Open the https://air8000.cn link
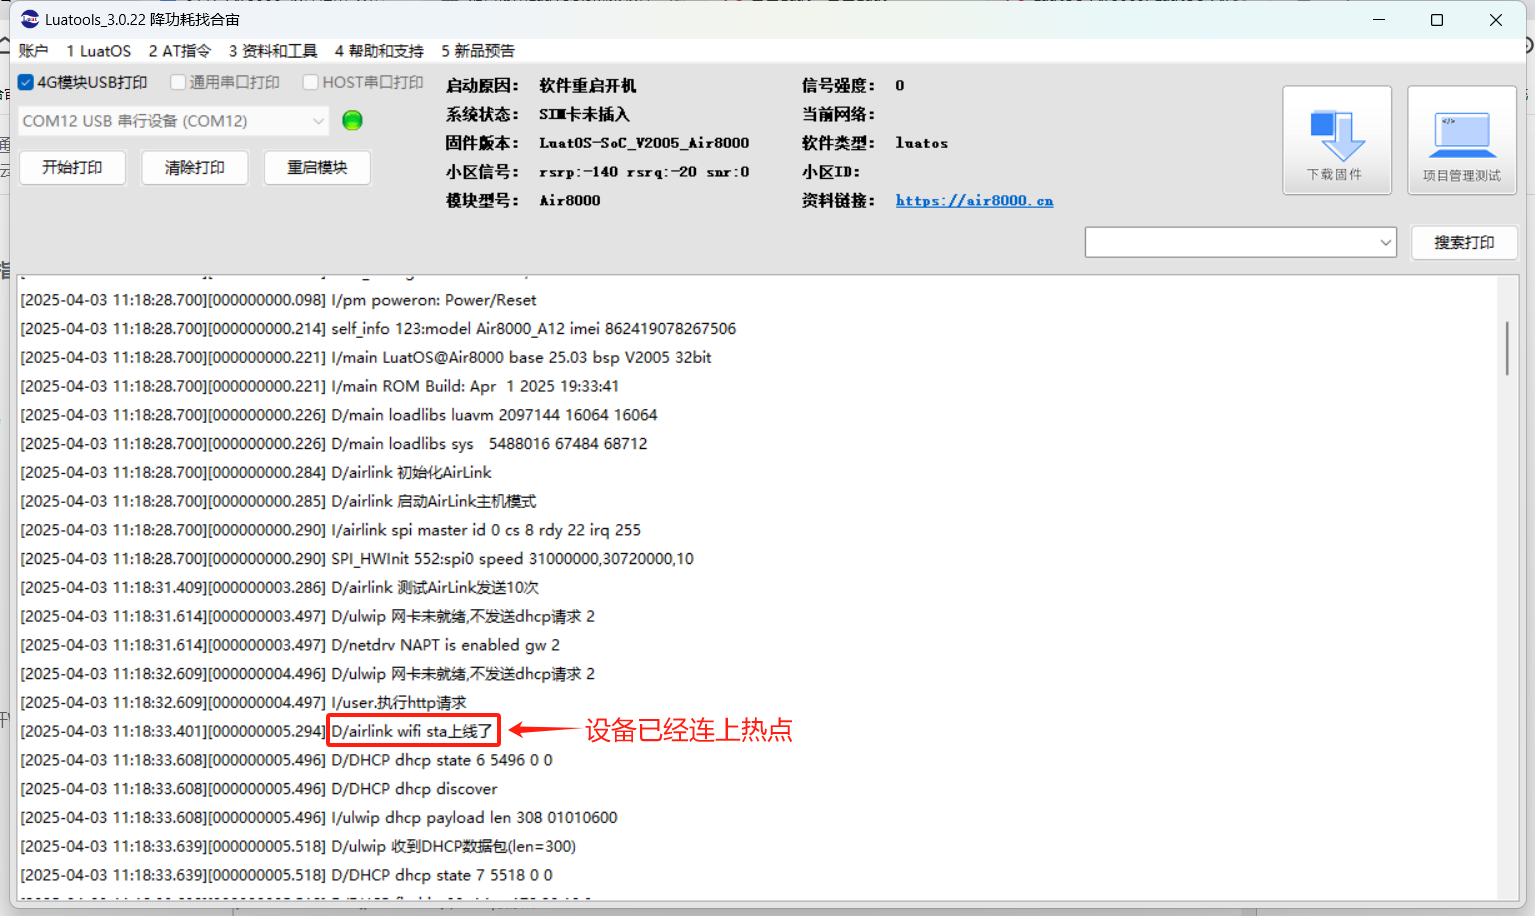This screenshot has width=1535, height=916. 974,200
